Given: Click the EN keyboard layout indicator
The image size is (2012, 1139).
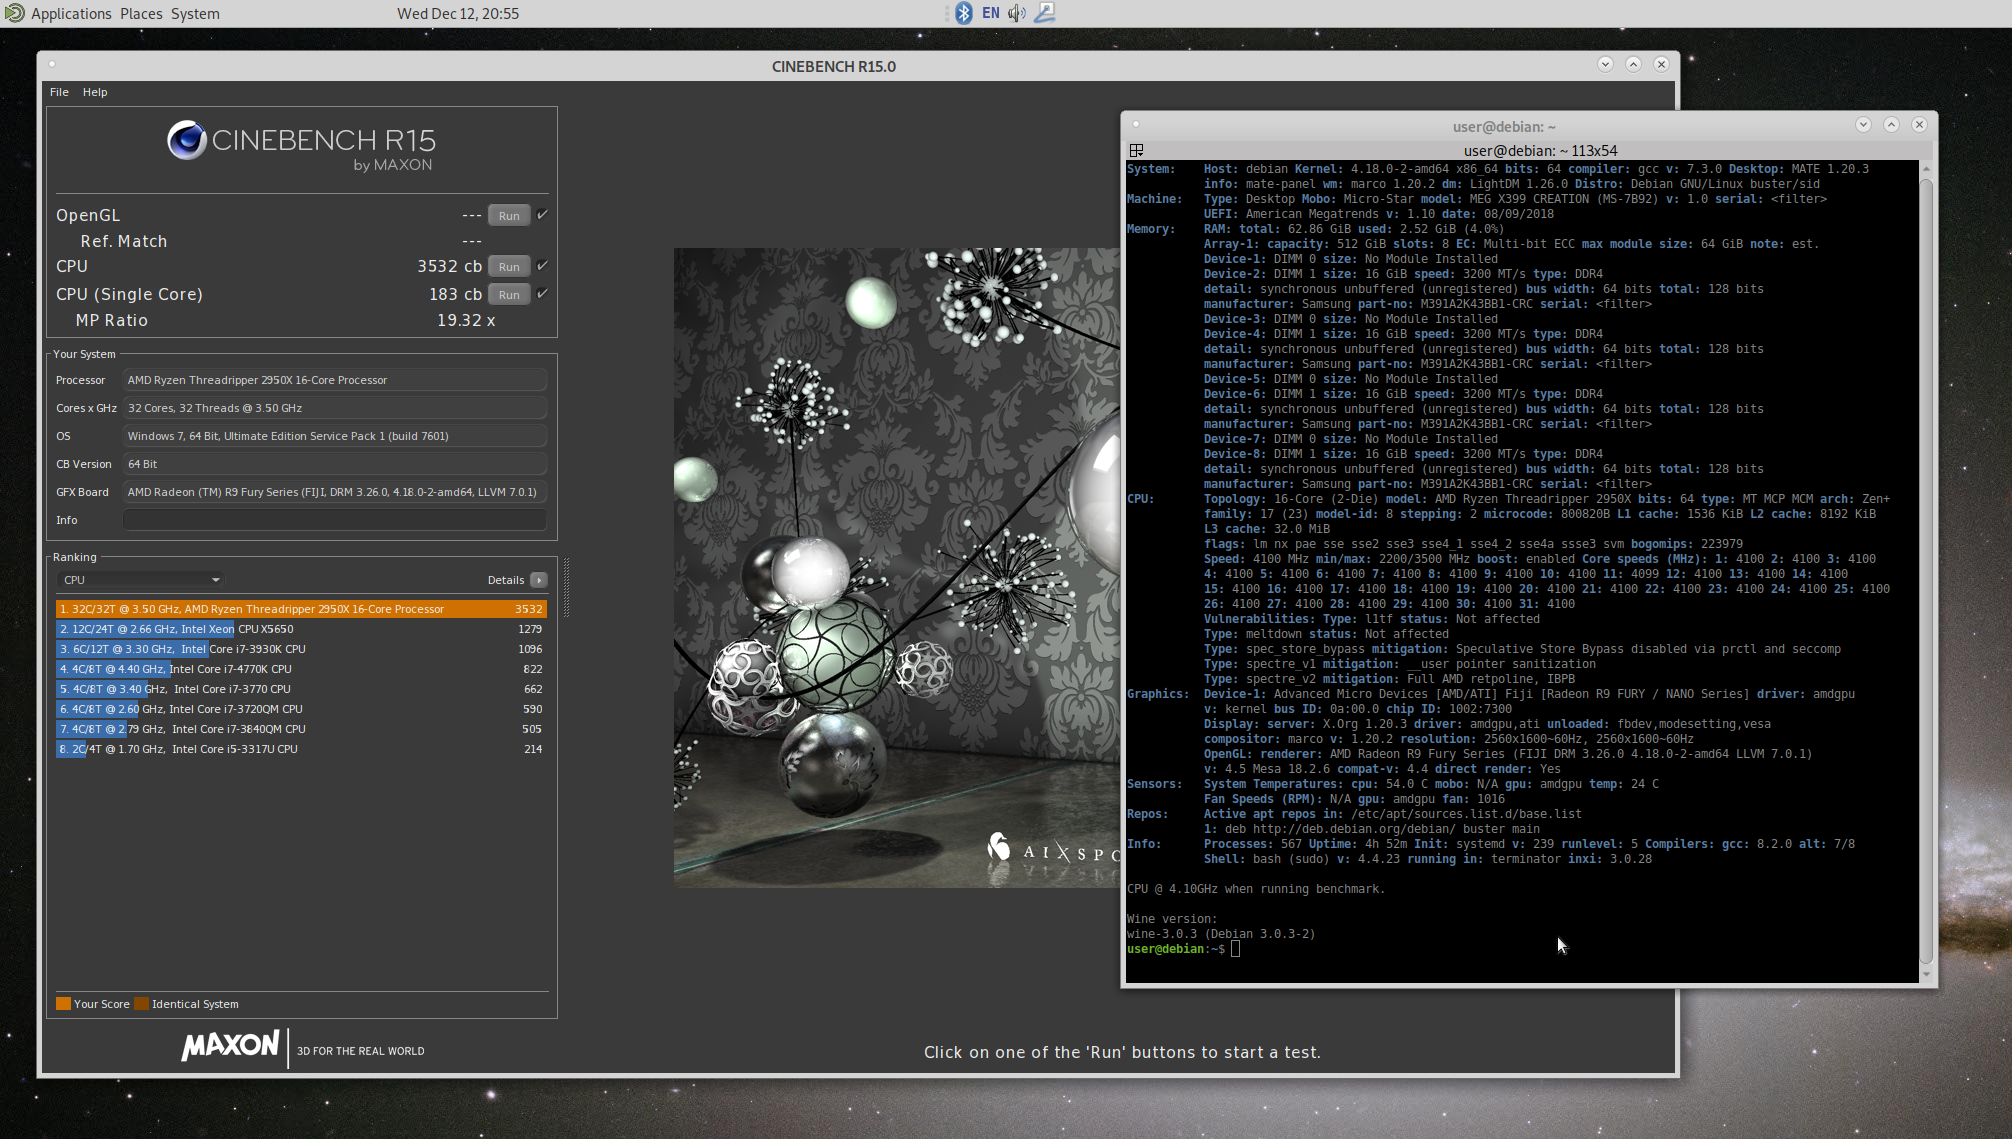Looking at the screenshot, I should point(990,13).
